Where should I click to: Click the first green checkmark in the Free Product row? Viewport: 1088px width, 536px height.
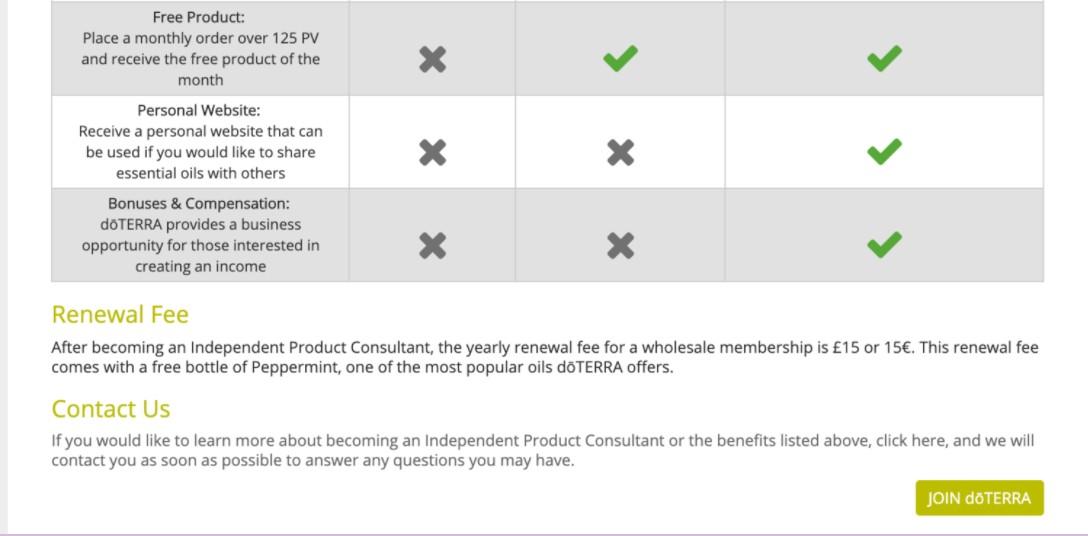click(620, 59)
